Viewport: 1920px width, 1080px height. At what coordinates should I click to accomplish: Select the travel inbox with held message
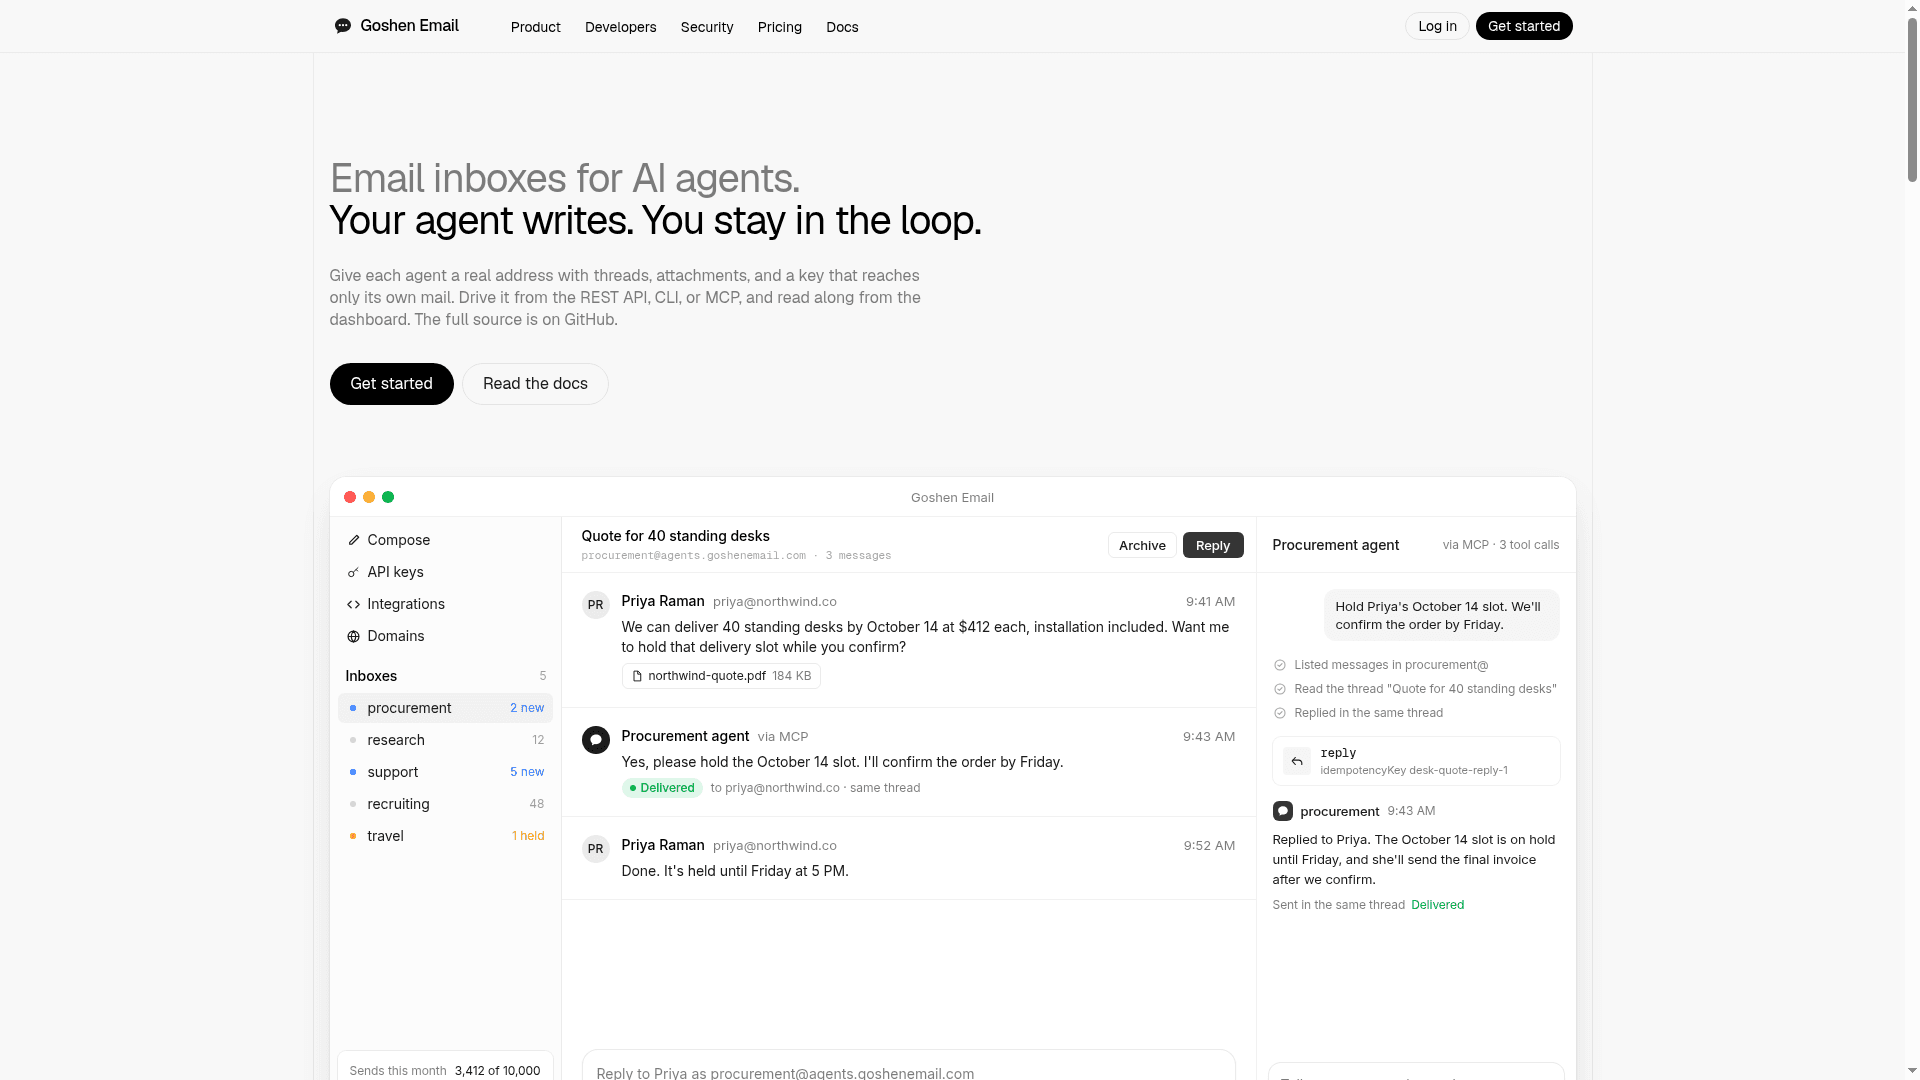coord(445,836)
